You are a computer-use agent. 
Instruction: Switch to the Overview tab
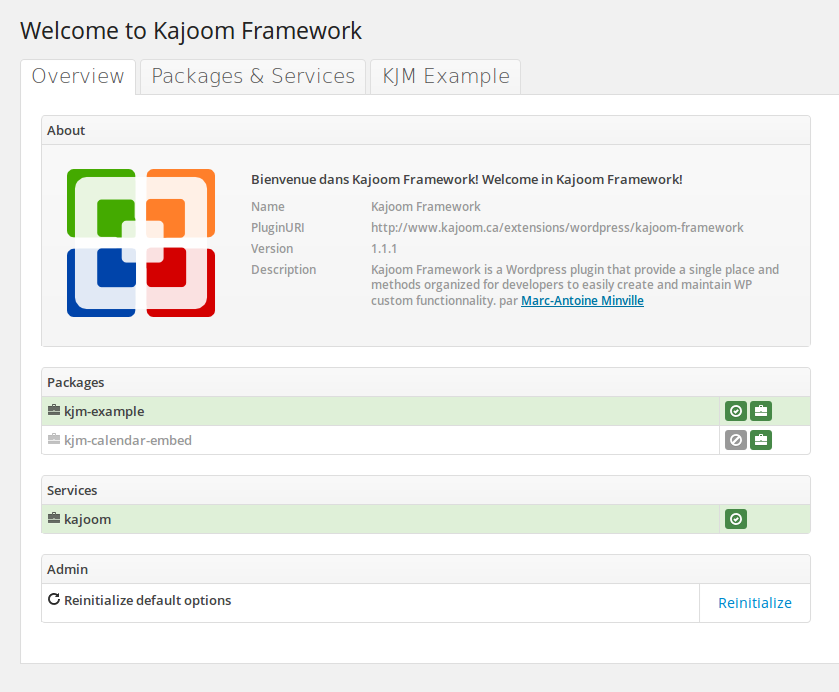pos(78,77)
